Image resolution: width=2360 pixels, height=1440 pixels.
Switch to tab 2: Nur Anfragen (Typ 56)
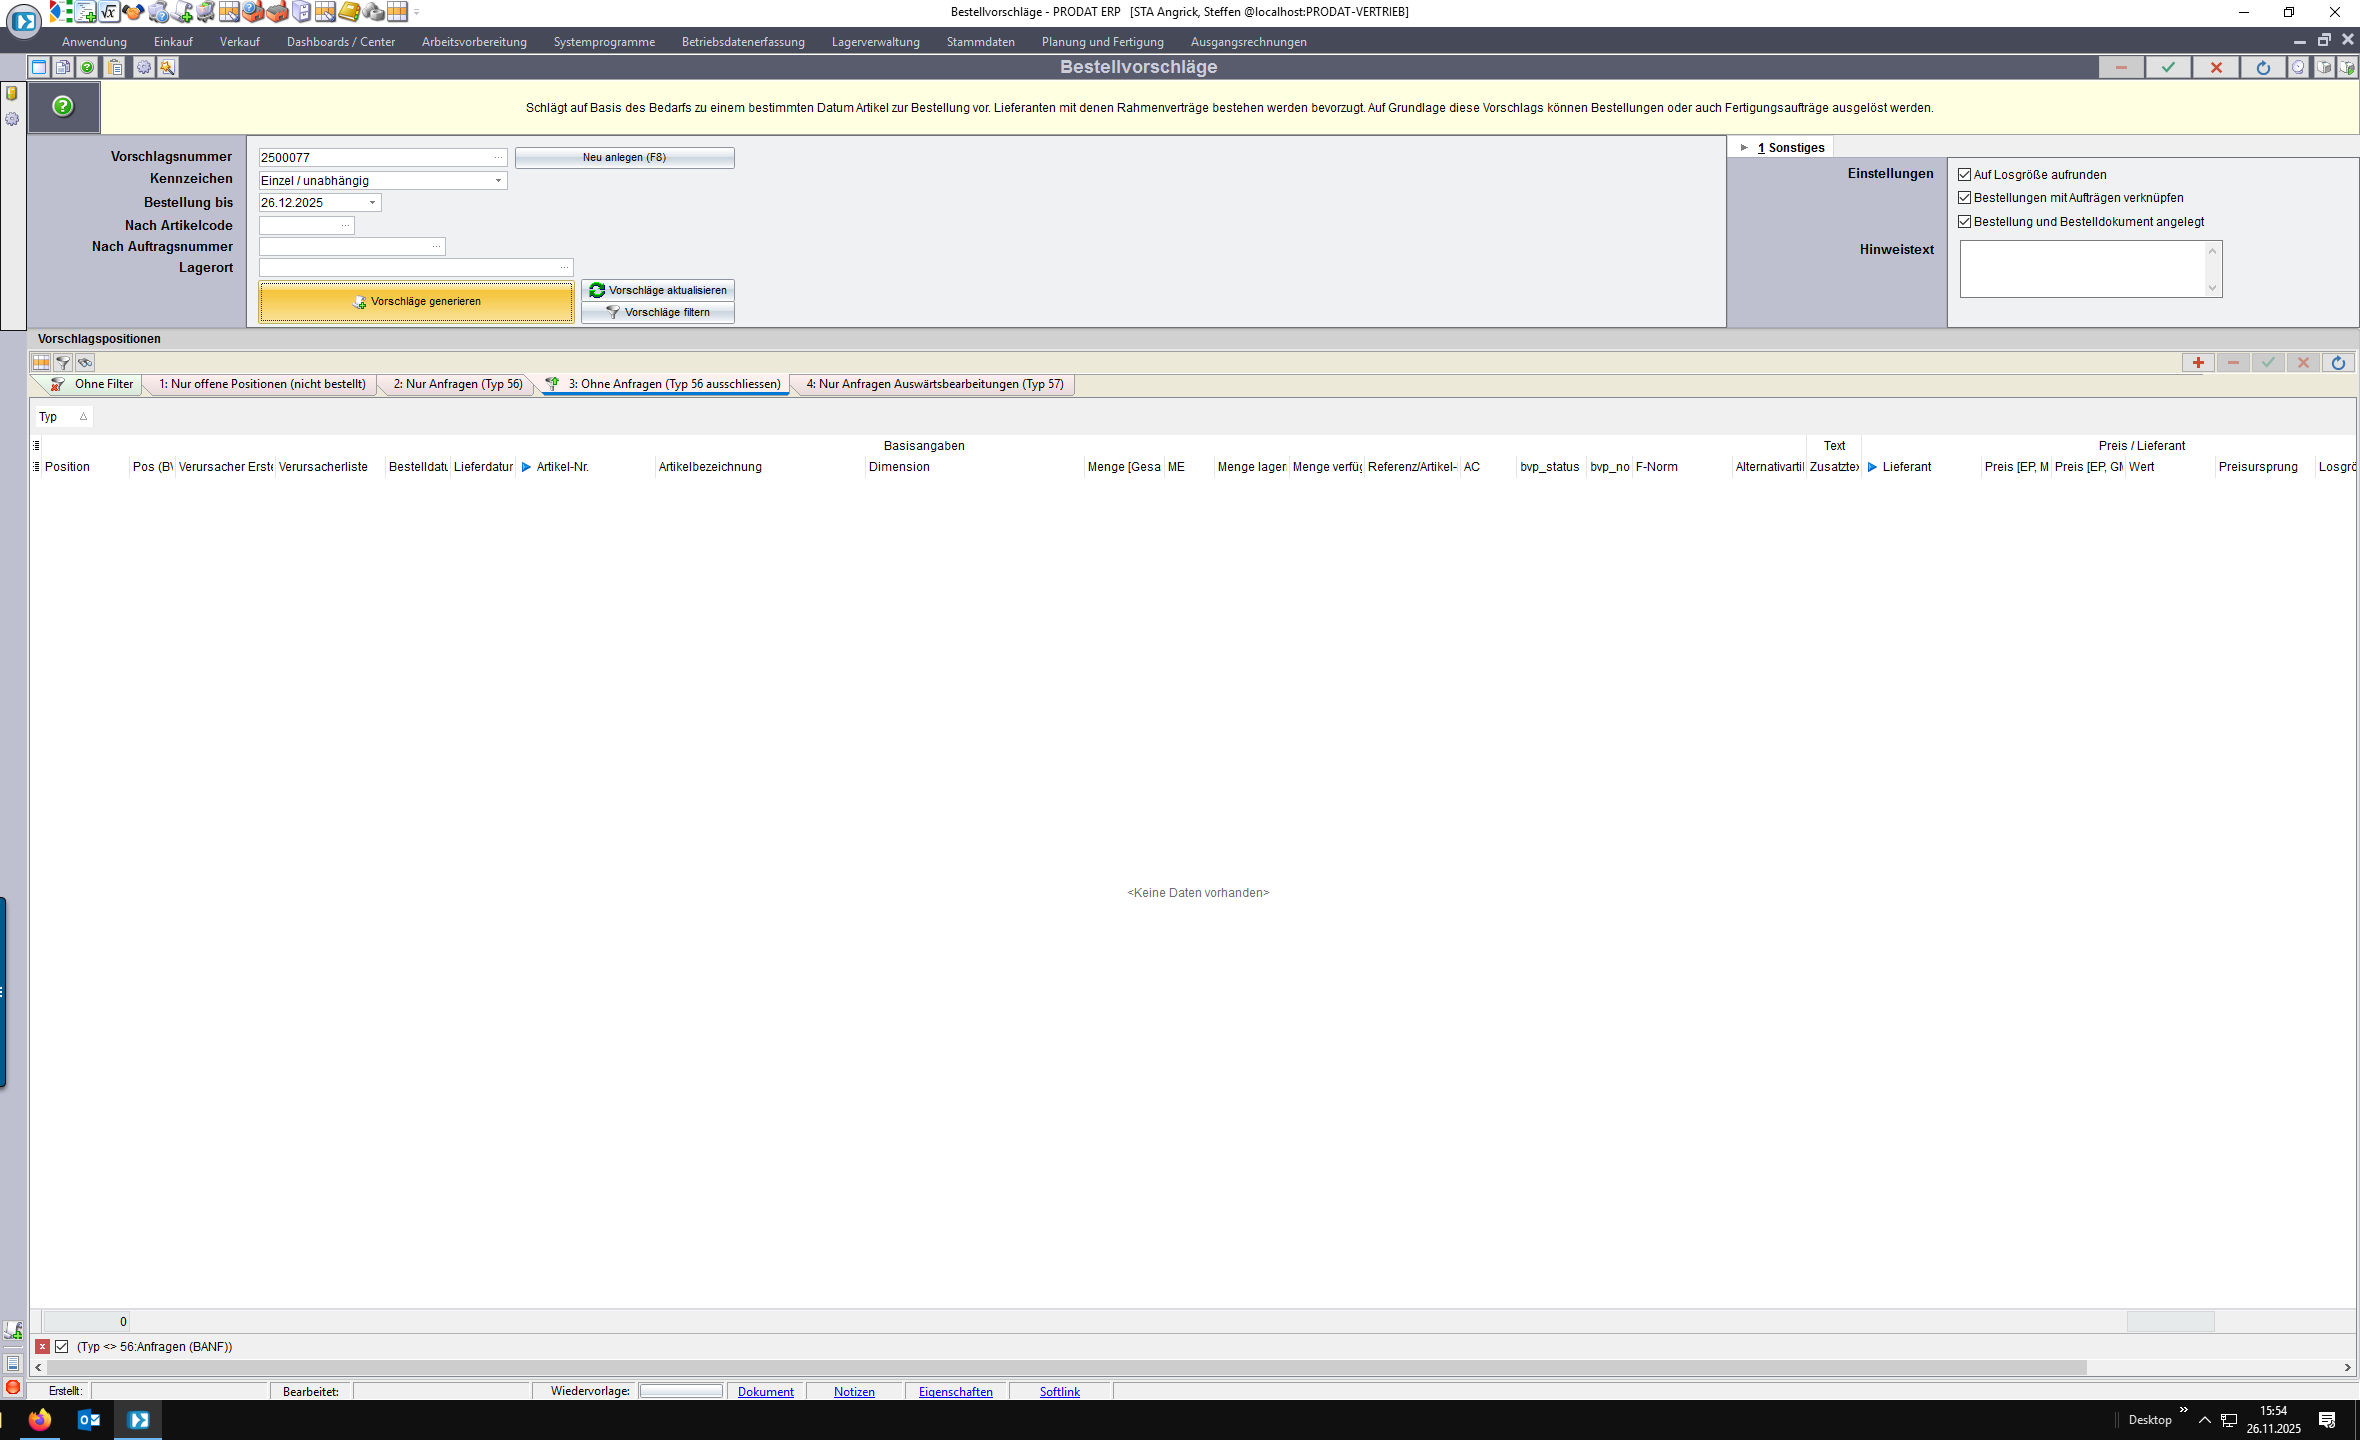click(457, 384)
